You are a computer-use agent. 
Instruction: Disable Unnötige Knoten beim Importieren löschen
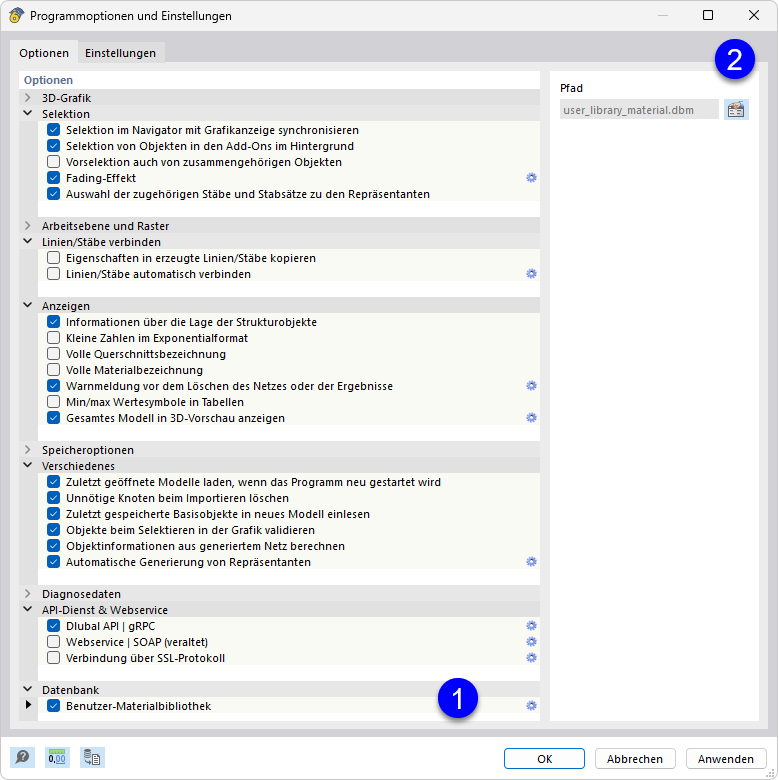click(x=53, y=497)
